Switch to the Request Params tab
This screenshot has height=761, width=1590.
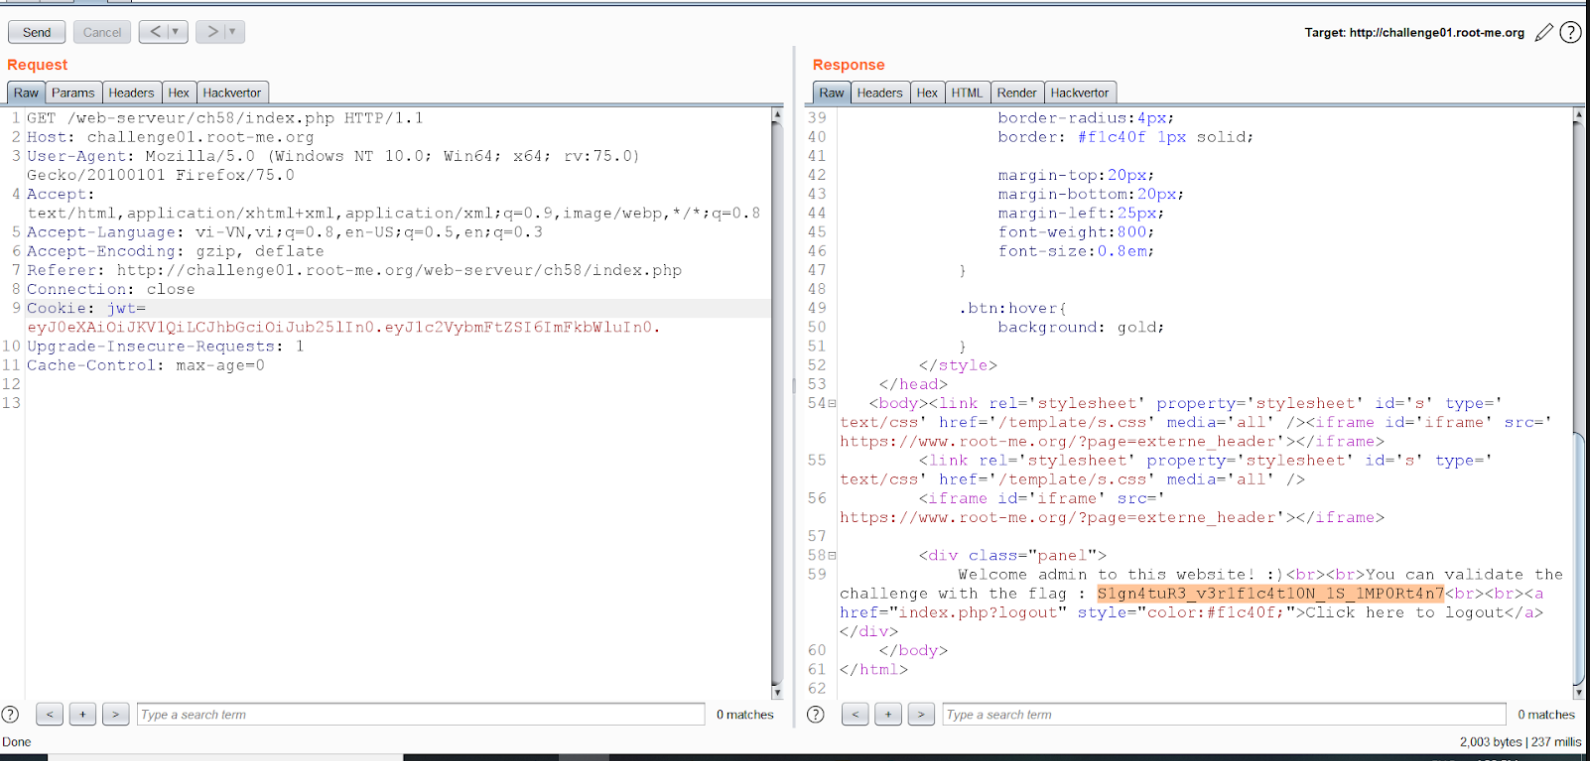point(73,93)
